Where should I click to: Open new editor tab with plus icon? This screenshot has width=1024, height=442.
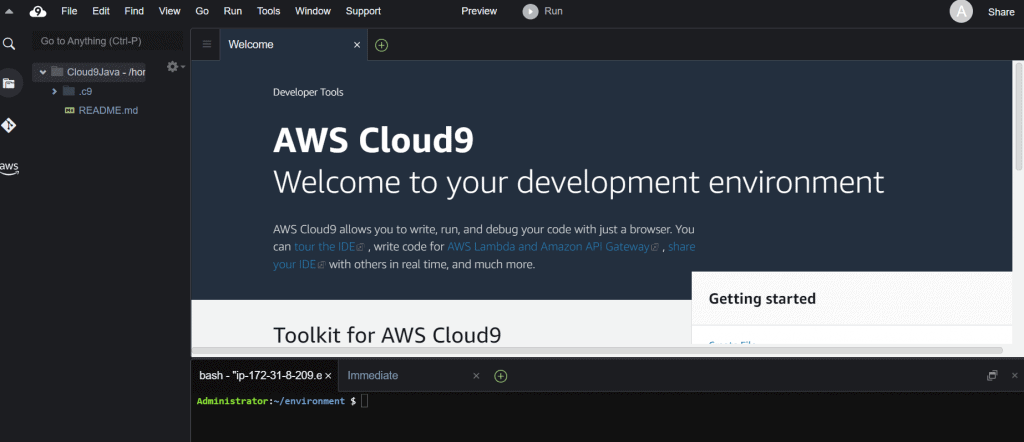[x=381, y=45]
